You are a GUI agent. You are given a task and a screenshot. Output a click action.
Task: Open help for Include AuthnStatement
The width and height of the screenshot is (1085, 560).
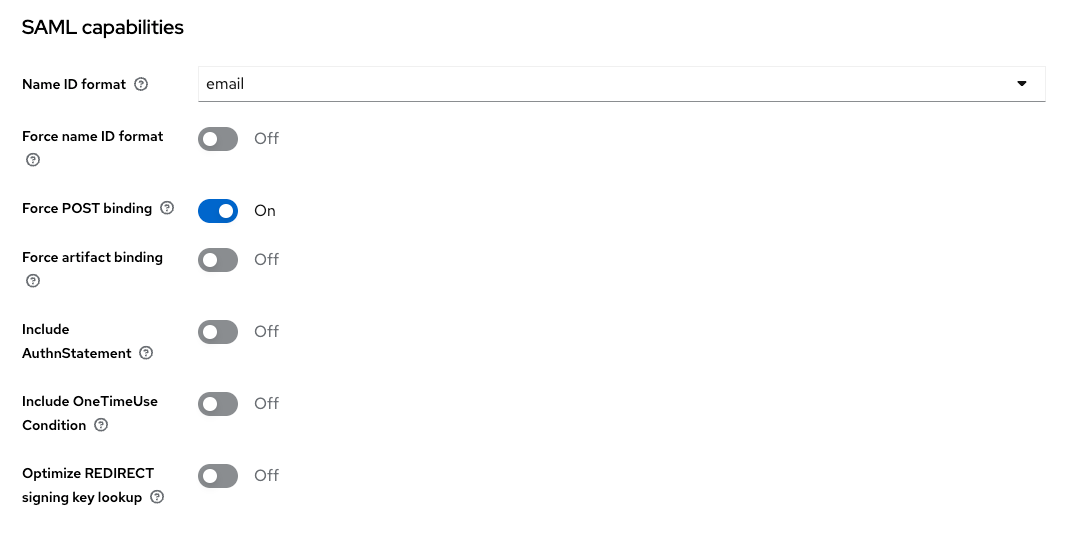(146, 353)
